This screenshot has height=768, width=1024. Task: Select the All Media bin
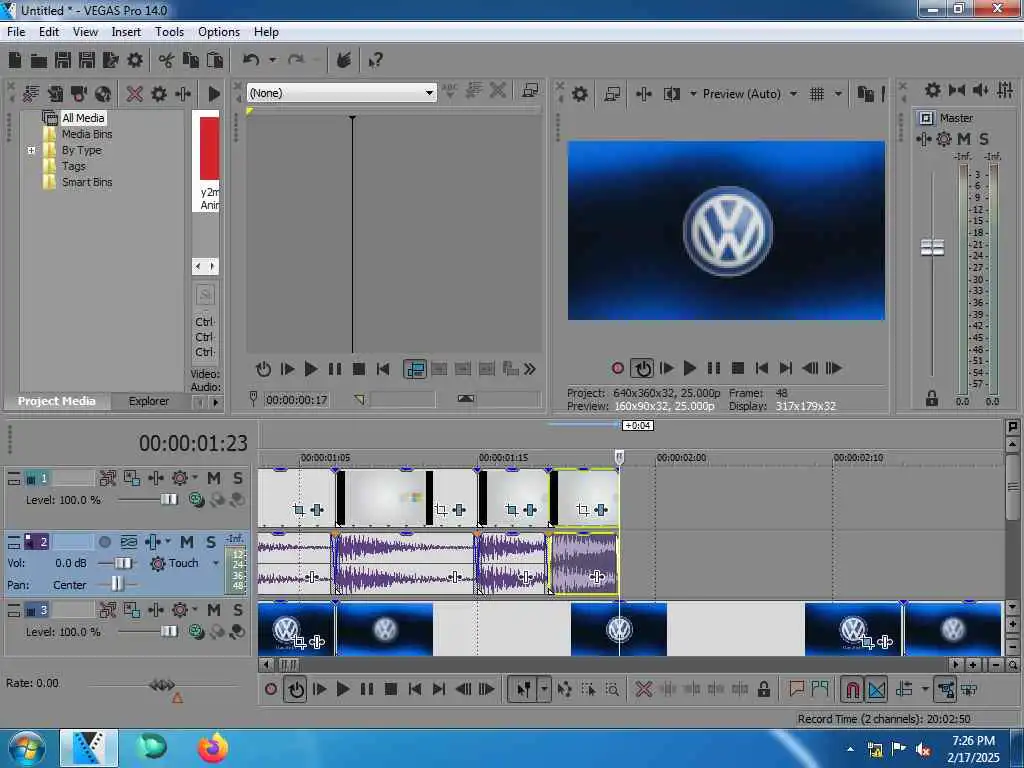coord(83,118)
